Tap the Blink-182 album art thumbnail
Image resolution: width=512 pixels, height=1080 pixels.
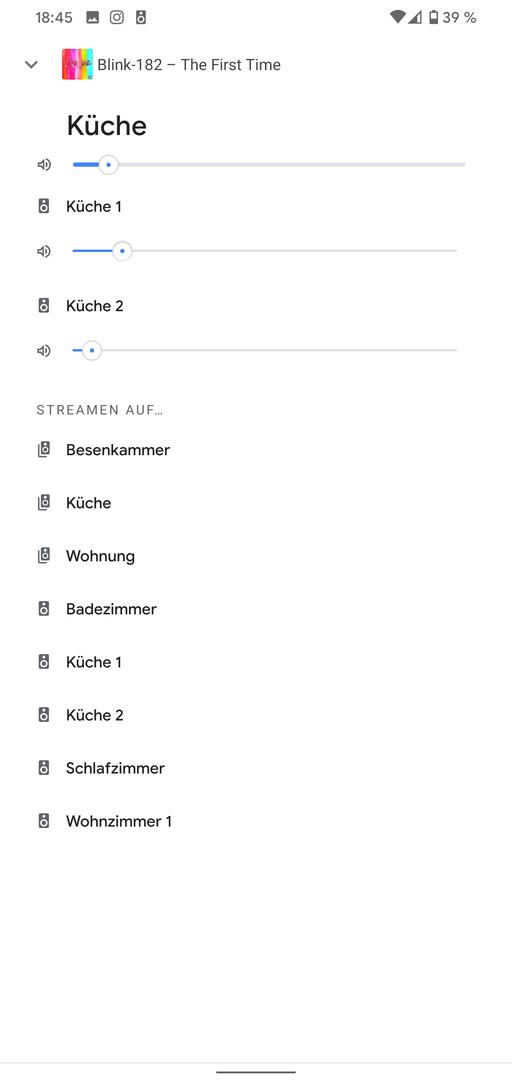pyautogui.click(x=77, y=65)
